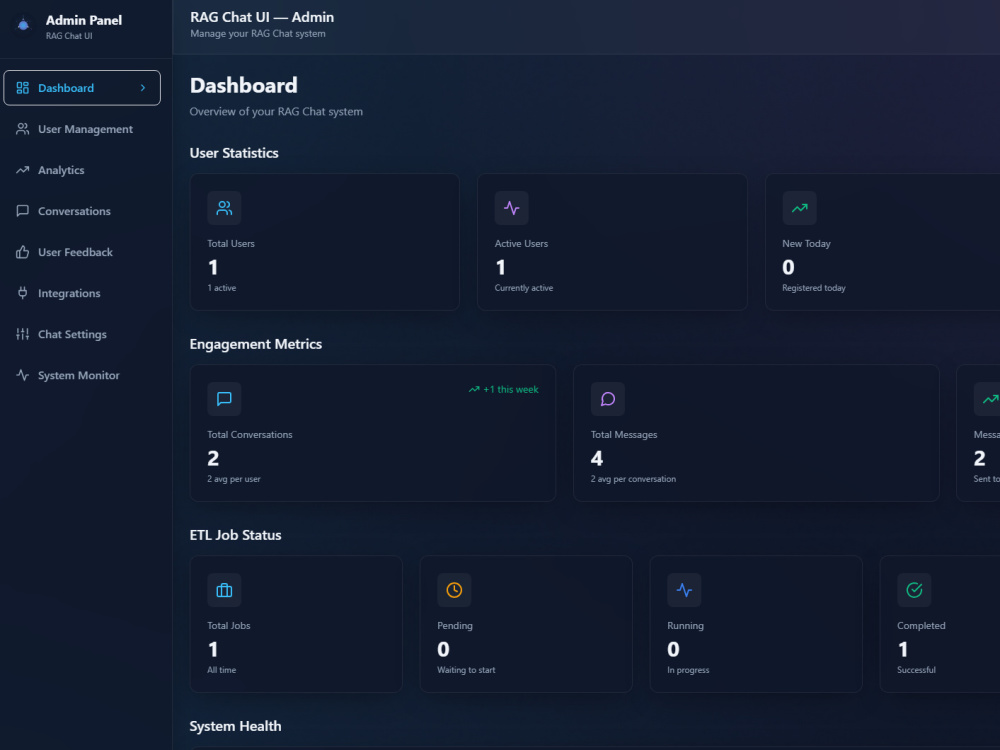Viewport: 1000px width, 750px height.
Task: Click 'Overview of your RAG Chat system'
Action: click(x=276, y=112)
